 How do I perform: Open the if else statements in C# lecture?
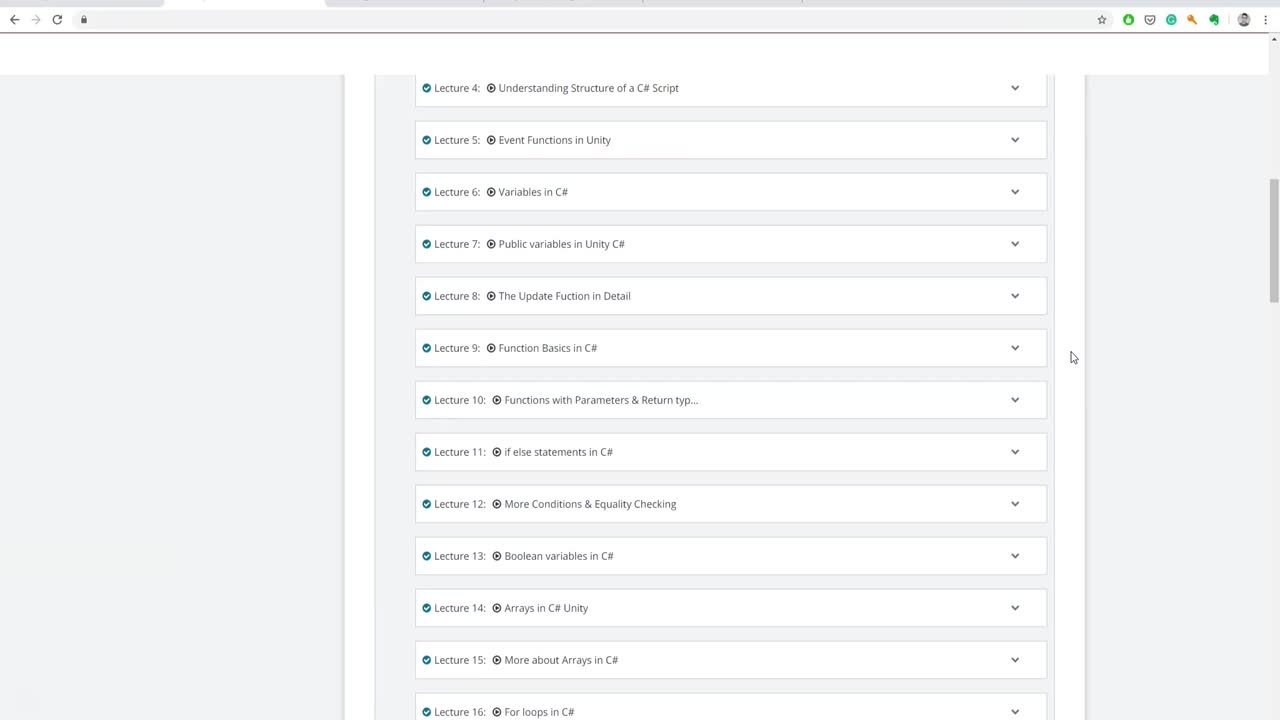pyautogui.click(x=558, y=452)
